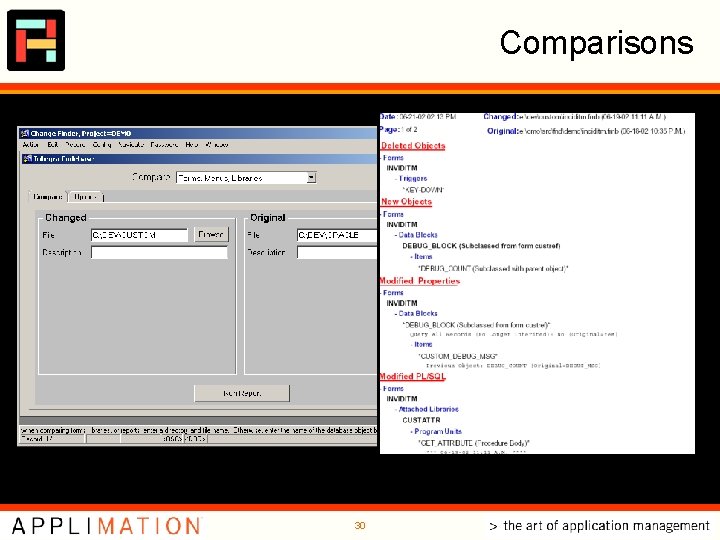Viewport: 720px width, 540px height.
Task: Collapse Forms under Deleted Objects
Action: pyautogui.click(x=392, y=158)
